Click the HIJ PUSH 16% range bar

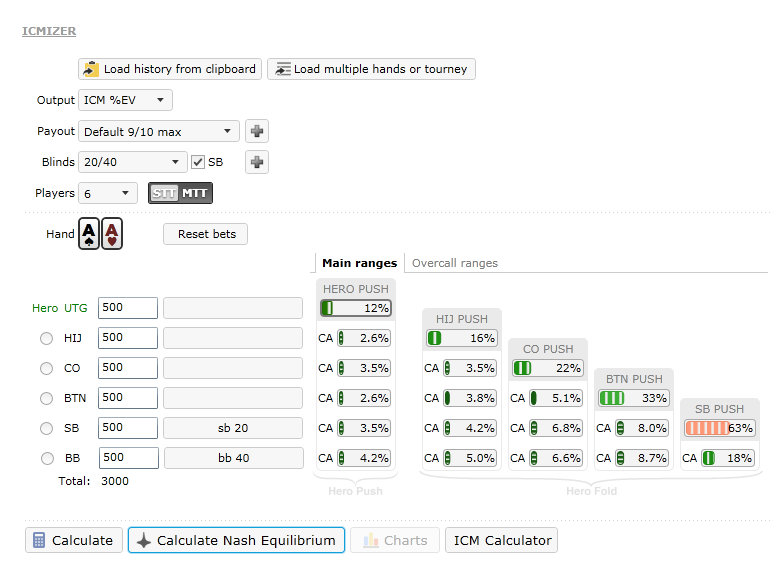pos(462,338)
